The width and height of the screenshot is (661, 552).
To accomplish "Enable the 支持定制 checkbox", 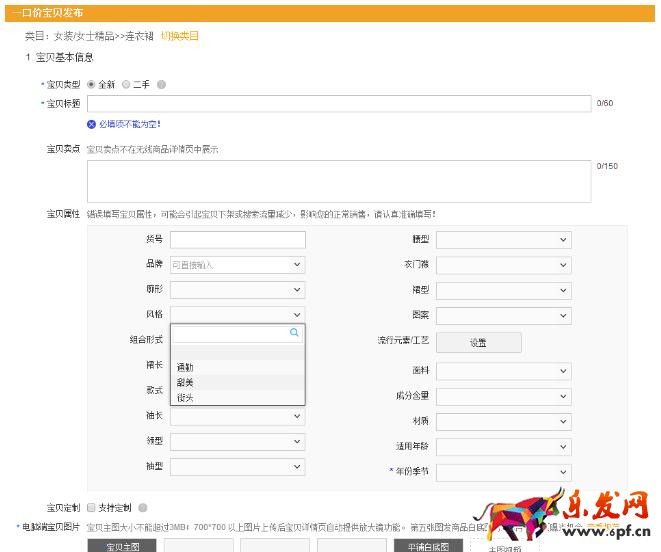I will [91, 508].
